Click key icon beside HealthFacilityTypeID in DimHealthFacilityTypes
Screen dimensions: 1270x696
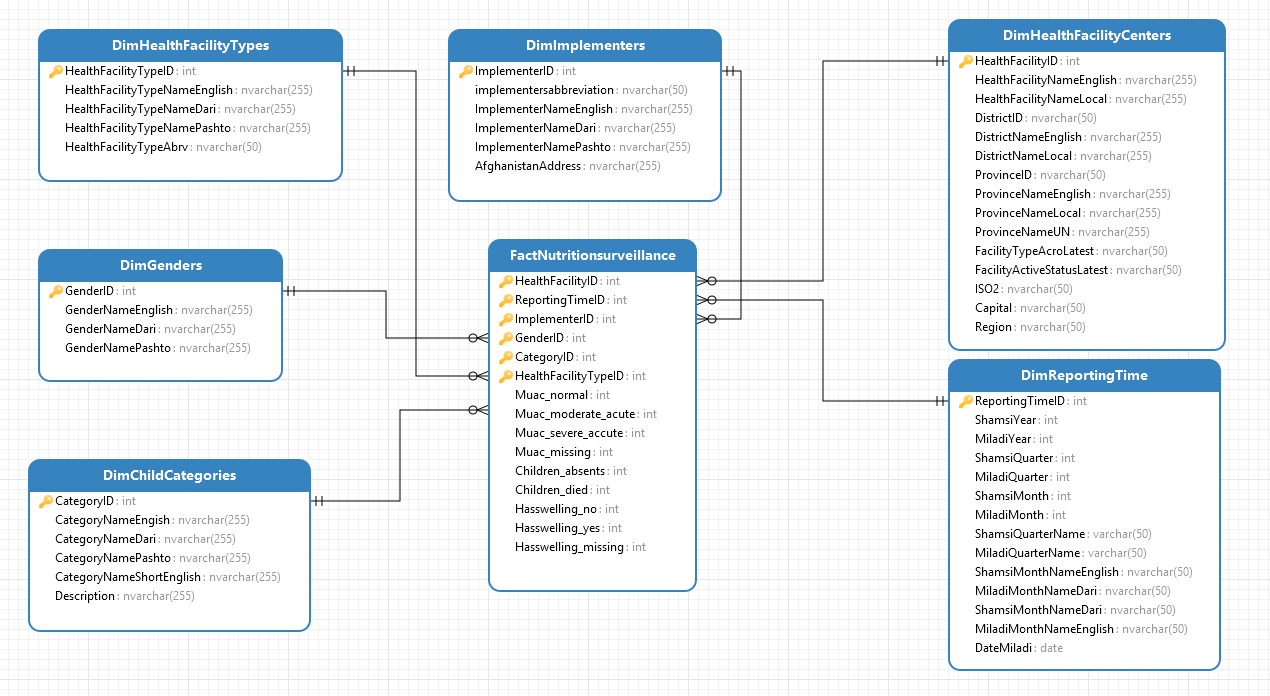click(x=56, y=72)
